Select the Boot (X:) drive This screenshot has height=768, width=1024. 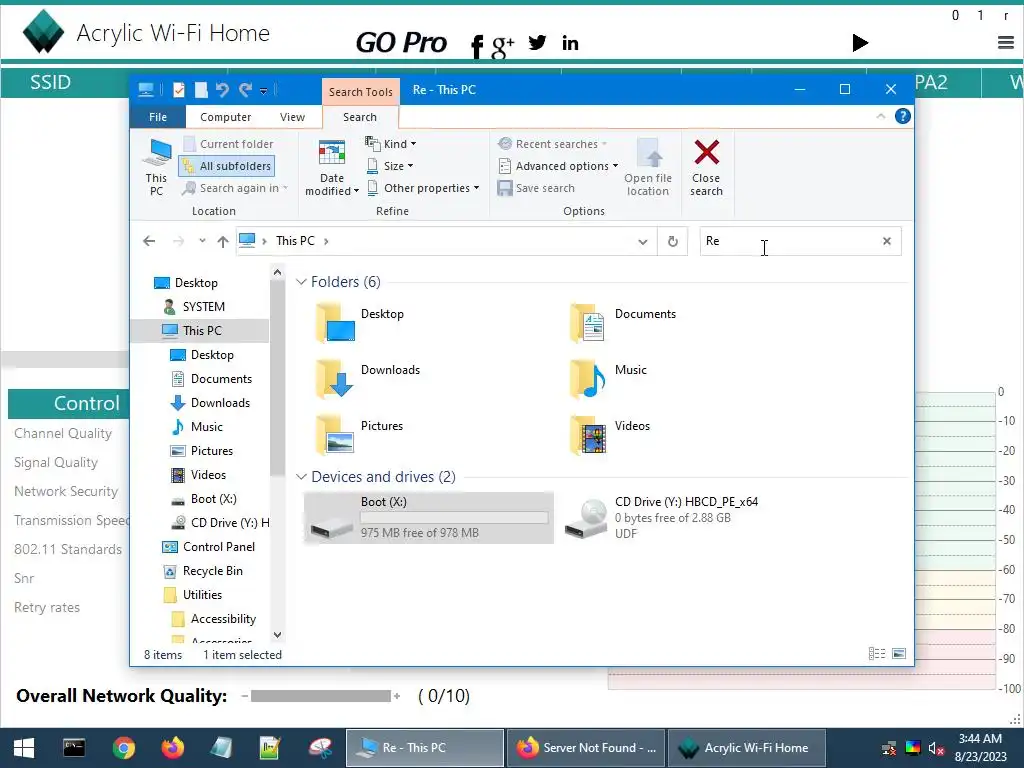click(x=428, y=518)
